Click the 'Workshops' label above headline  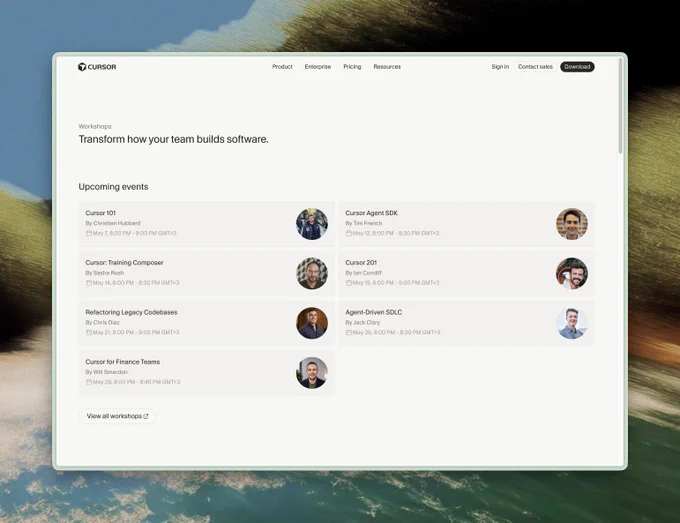point(95,127)
